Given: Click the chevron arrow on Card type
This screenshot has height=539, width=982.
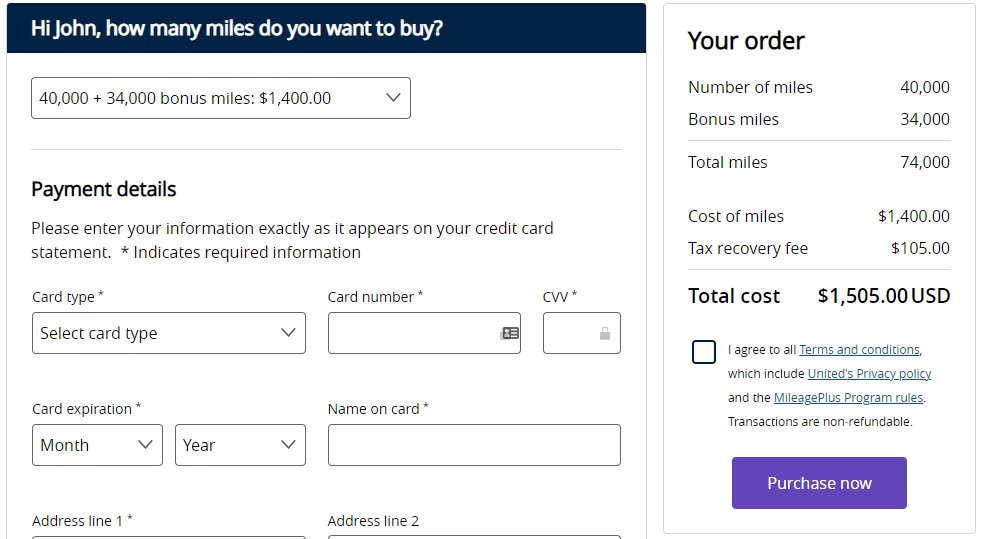Looking at the screenshot, I should click(288, 332).
